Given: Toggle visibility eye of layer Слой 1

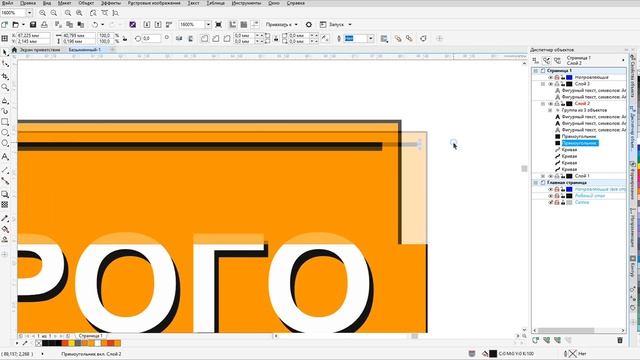Looking at the screenshot, I should [550, 176].
